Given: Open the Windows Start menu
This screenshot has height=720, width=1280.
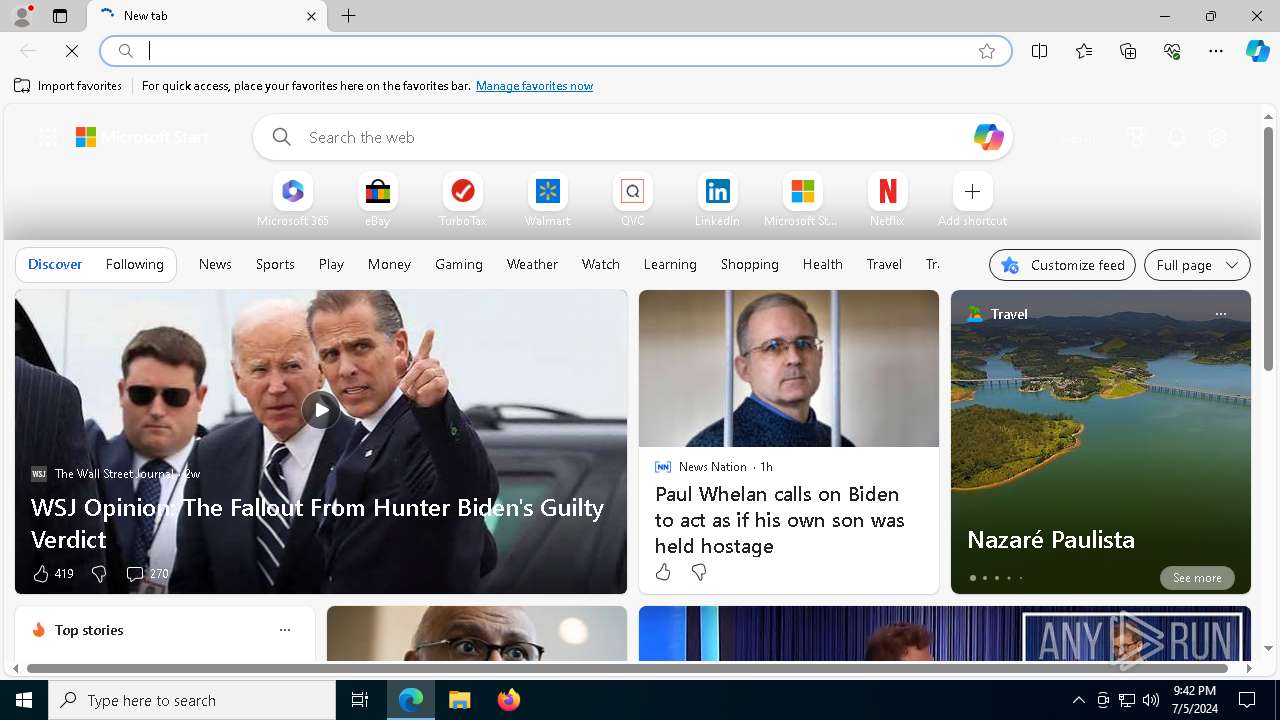Looking at the screenshot, I should 24,700.
